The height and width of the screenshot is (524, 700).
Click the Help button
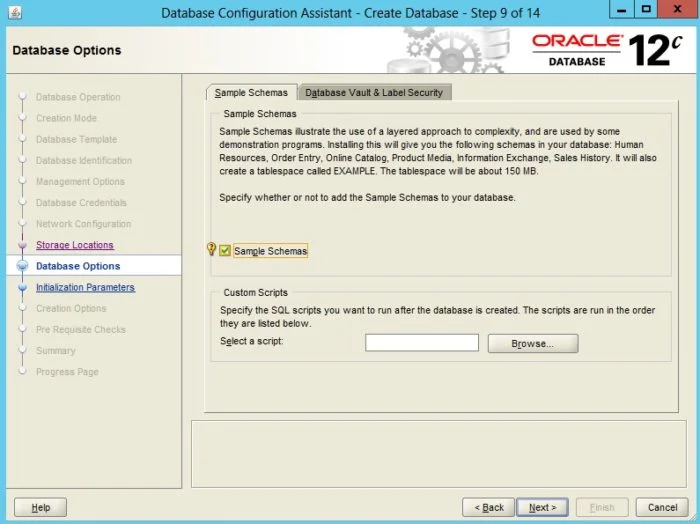click(41, 507)
